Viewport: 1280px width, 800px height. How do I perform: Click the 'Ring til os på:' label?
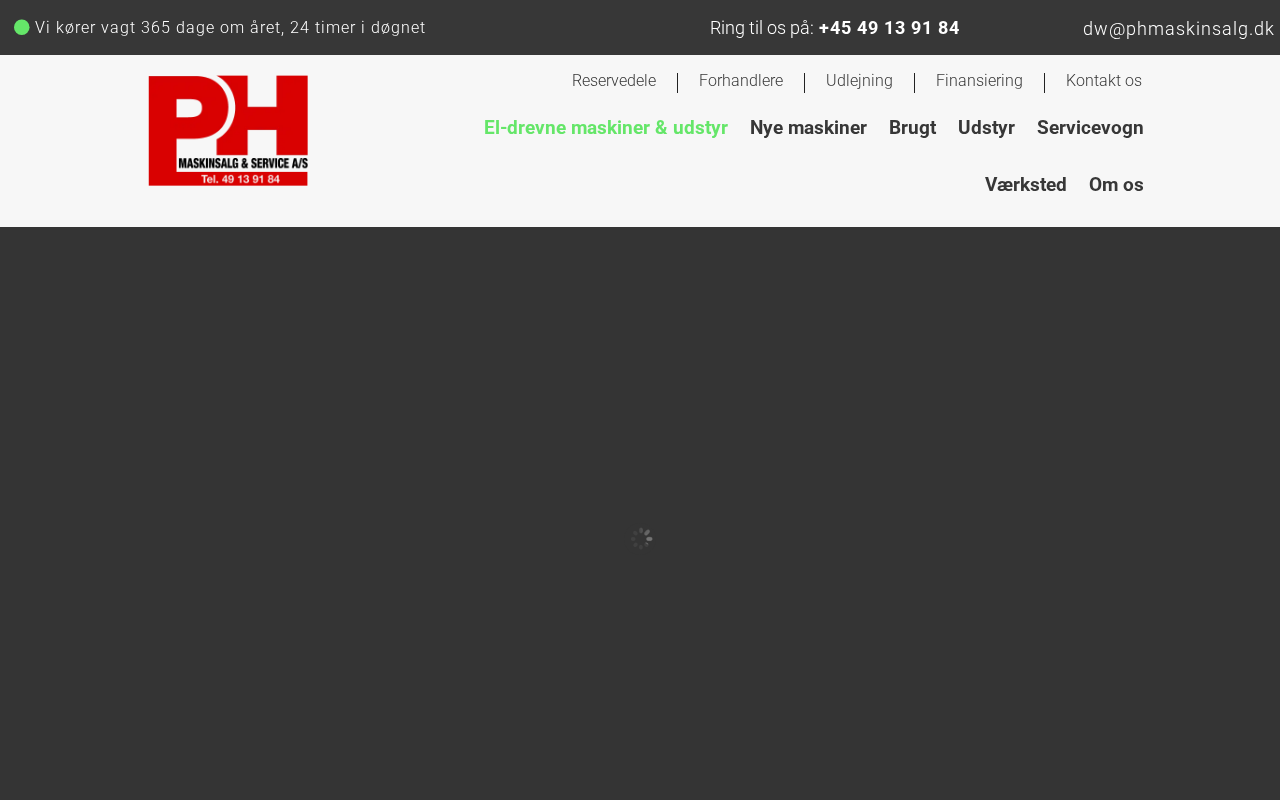click(x=762, y=28)
